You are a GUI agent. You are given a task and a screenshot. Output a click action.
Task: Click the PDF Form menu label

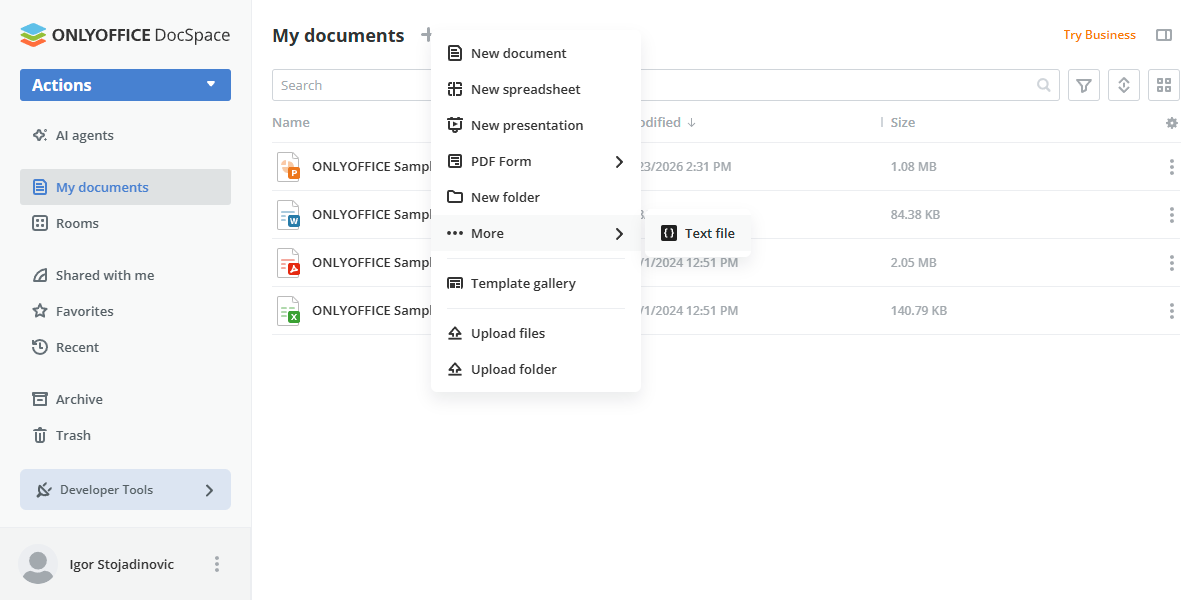[x=501, y=161]
